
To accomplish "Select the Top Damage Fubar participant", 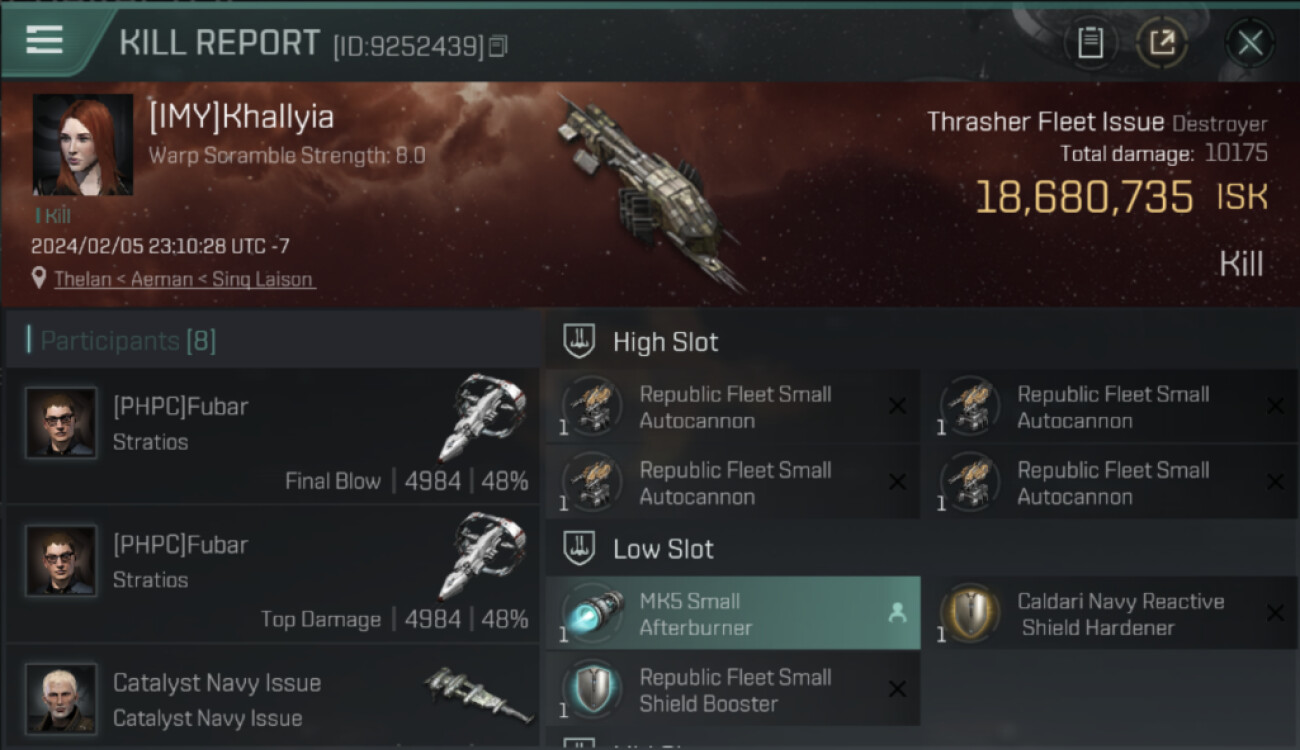I will click(272, 573).
